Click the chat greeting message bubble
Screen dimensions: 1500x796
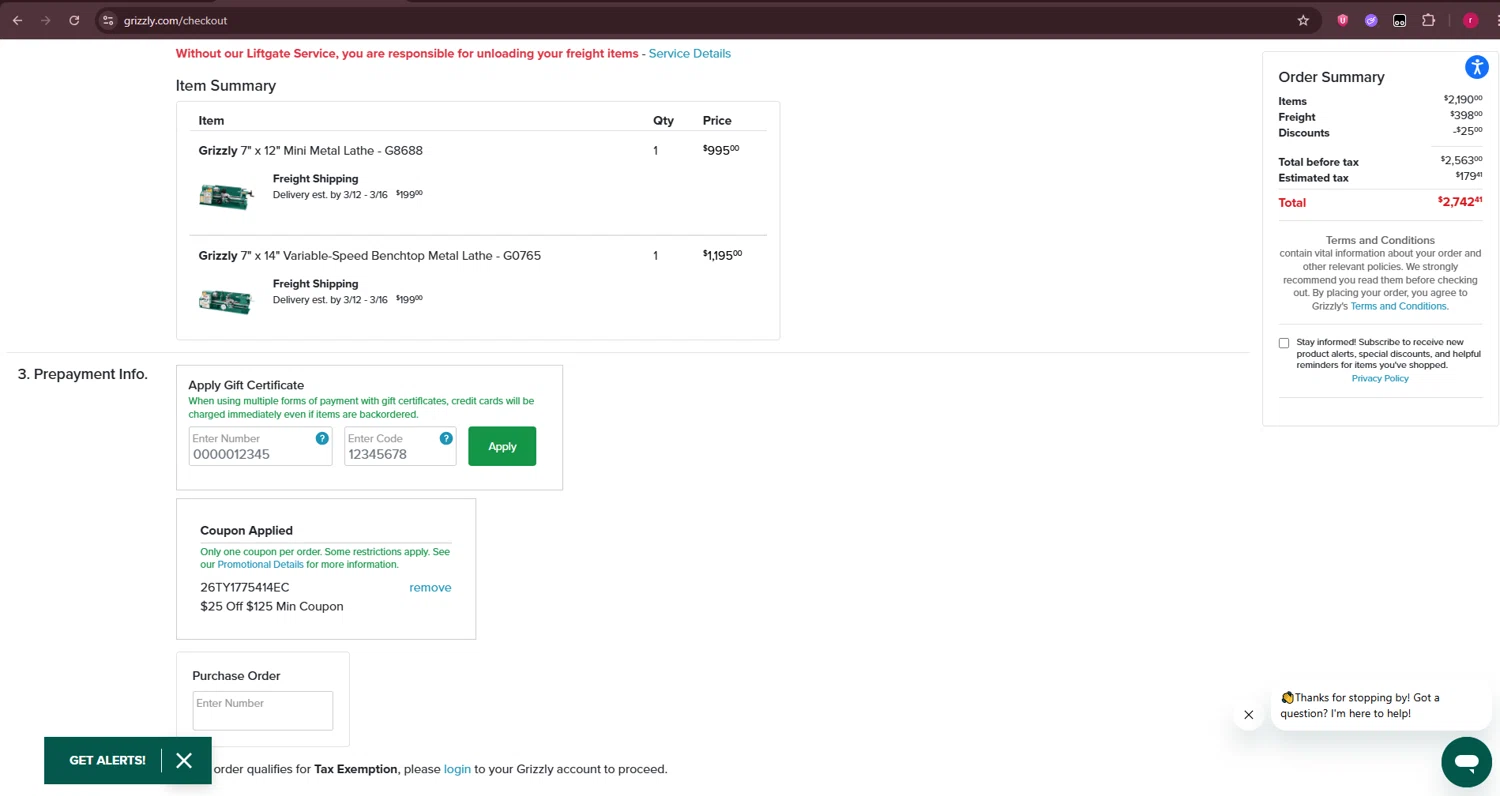[1381, 706]
